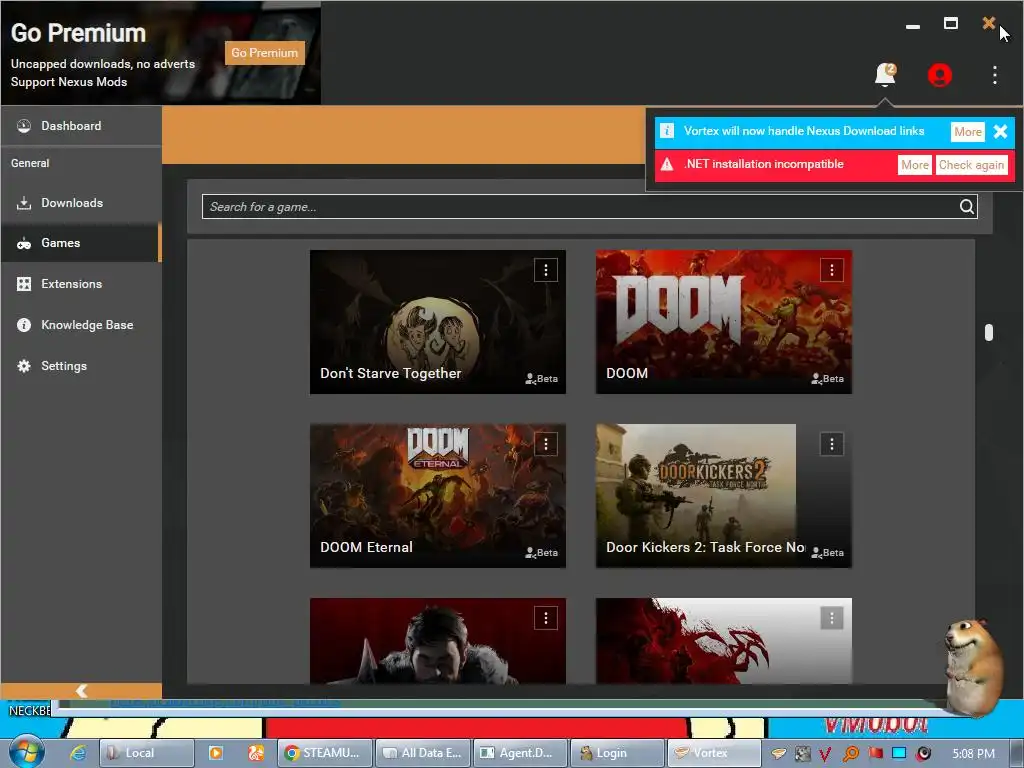The image size is (1024, 768).
Task: Switch to All Data E... taskbar window
Action: (423, 753)
